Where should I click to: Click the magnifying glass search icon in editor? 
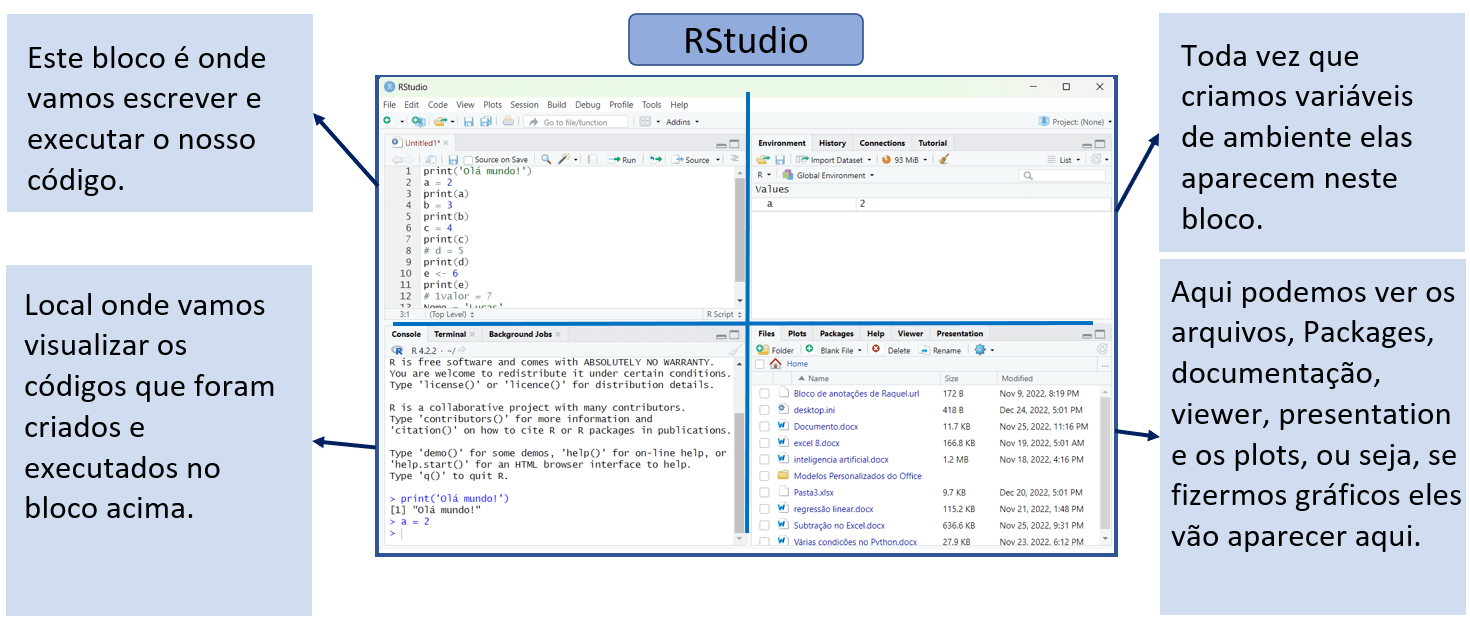pos(547,159)
